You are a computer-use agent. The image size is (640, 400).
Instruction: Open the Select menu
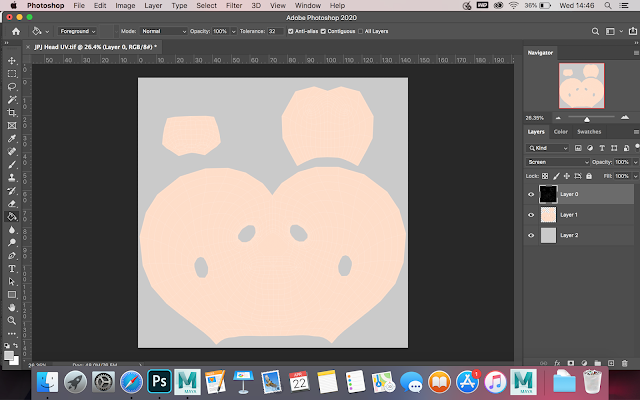[x=207, y=6]
